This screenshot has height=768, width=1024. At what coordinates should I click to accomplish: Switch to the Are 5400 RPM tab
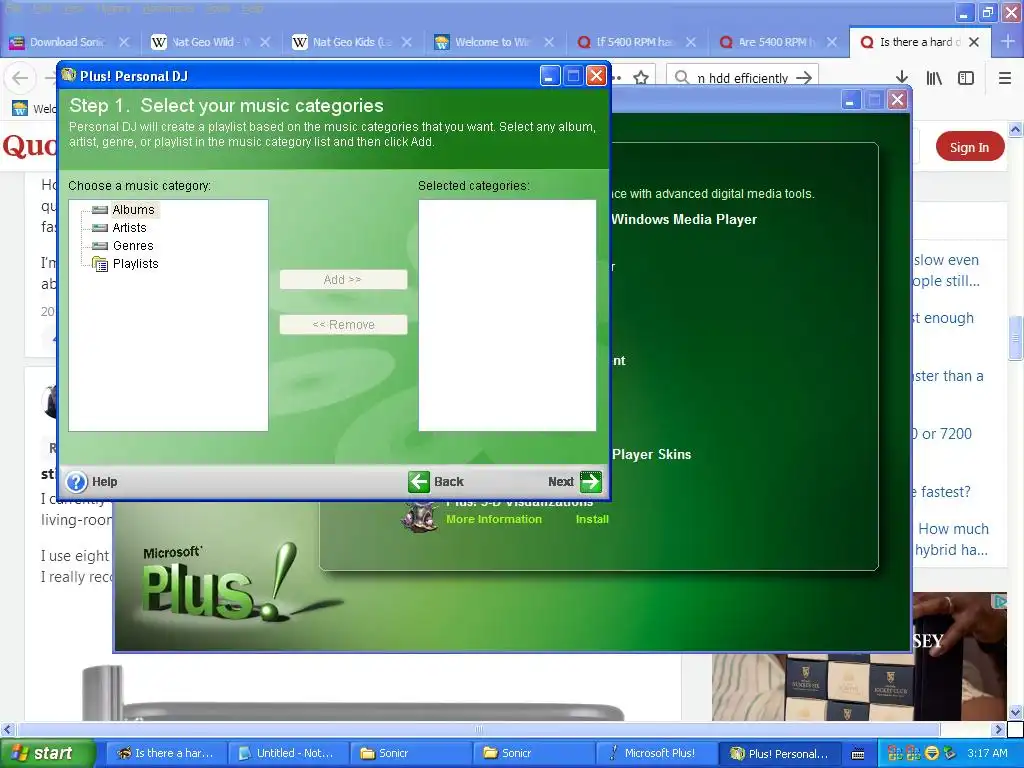(778, 42)
